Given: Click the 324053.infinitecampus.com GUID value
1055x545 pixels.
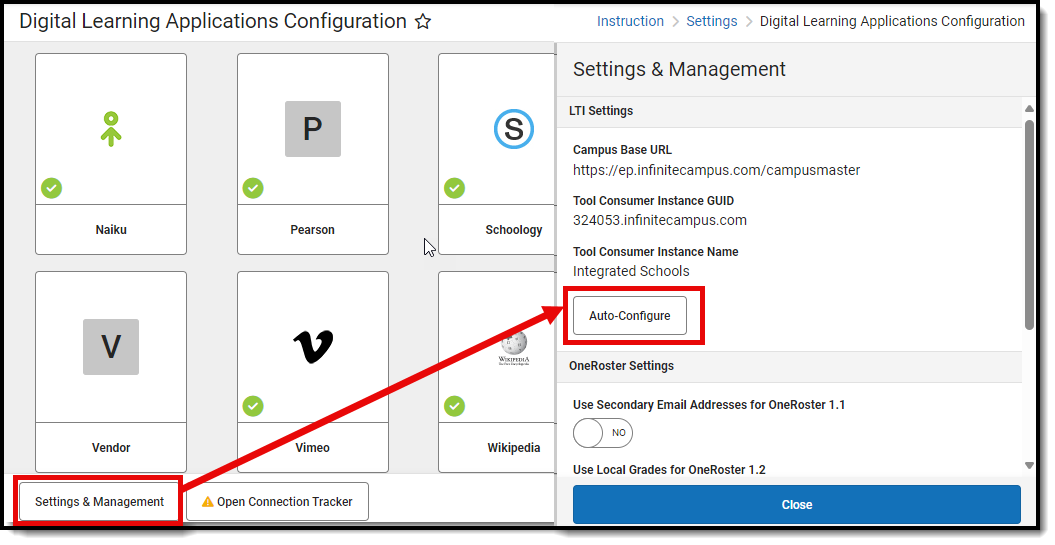Looking at the screenshot, I should [660, 221].
